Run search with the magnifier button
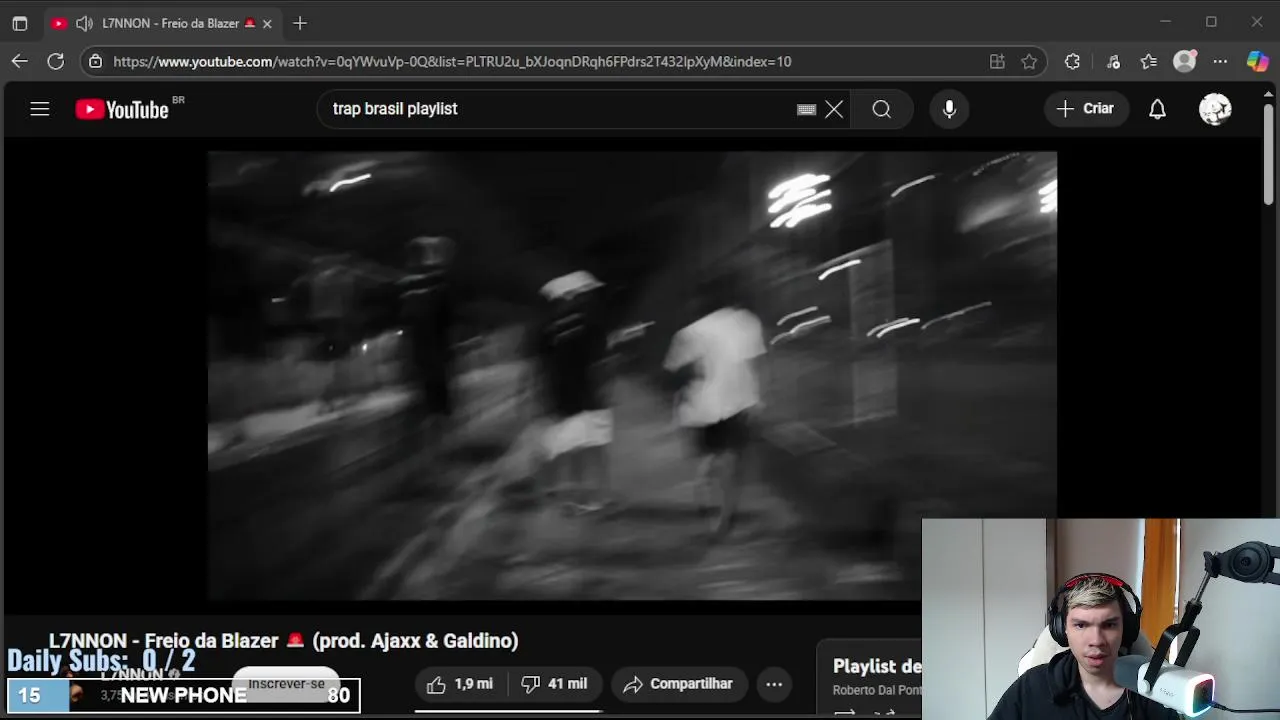The width and height of the screenshot is (1280, 720). 881,109
